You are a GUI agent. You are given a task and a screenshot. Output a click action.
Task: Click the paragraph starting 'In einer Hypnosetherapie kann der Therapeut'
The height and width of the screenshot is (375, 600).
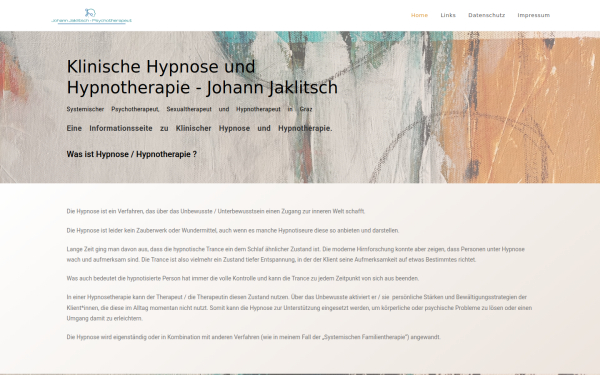[299, 308]
